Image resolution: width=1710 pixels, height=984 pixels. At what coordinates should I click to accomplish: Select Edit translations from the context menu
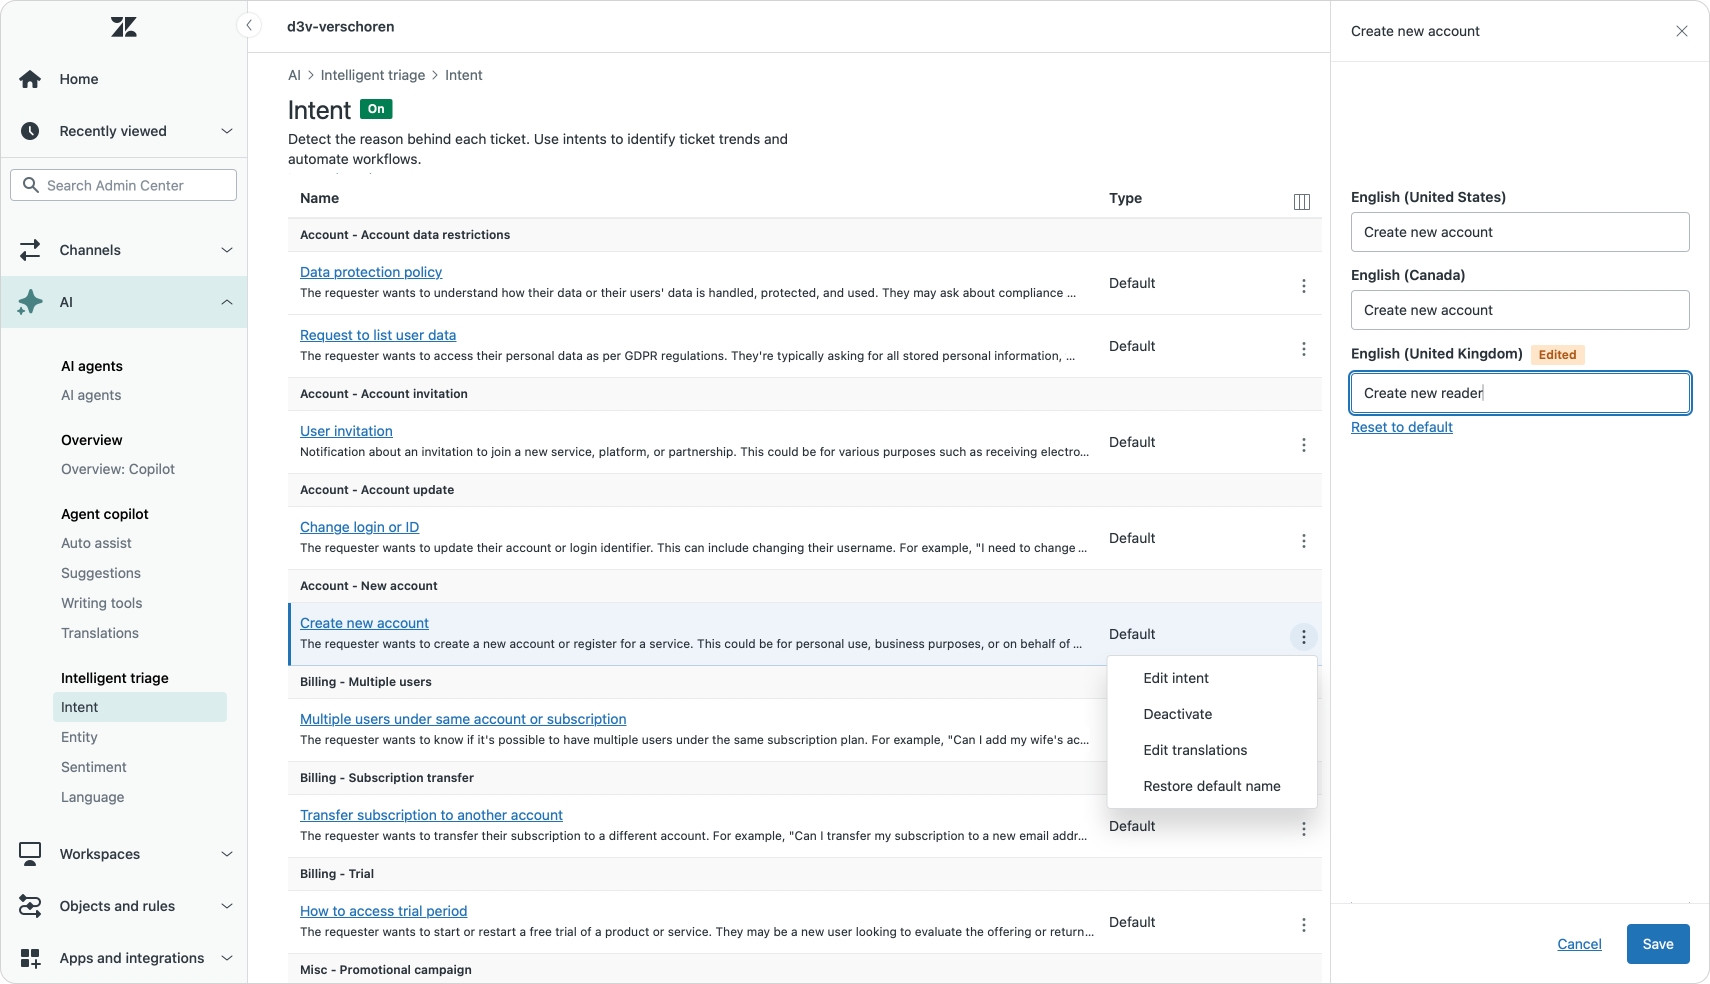point(1195,750)
